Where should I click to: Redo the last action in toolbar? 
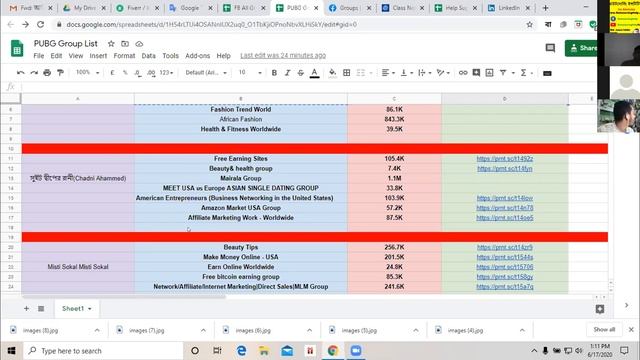34,73
